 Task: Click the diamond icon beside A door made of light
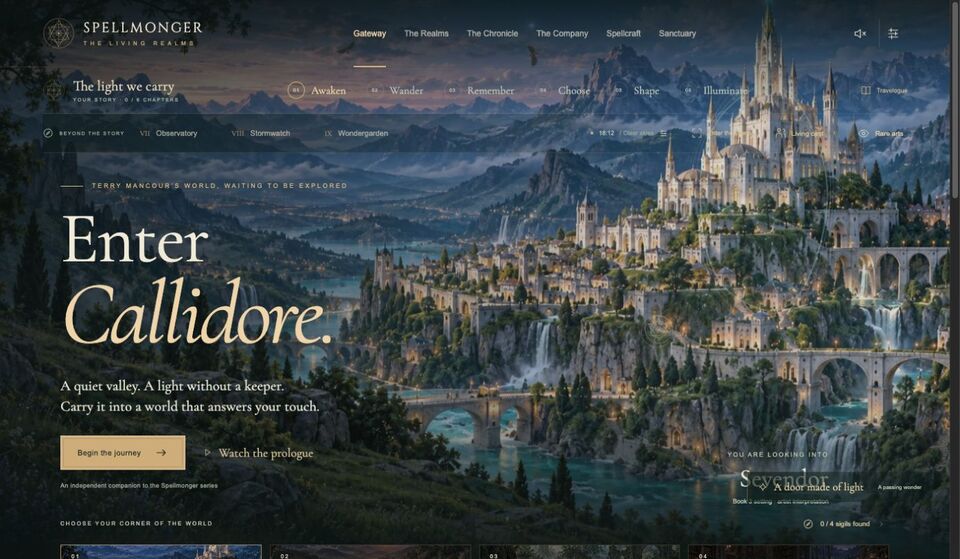click(x=762, y=487)
